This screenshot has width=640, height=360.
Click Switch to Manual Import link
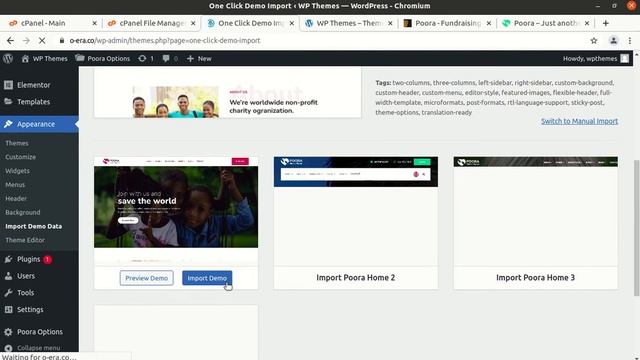coord(580,121)
